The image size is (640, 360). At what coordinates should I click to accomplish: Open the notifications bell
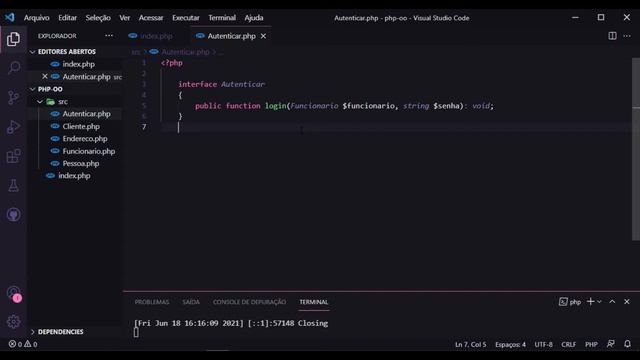coord(627,344)
